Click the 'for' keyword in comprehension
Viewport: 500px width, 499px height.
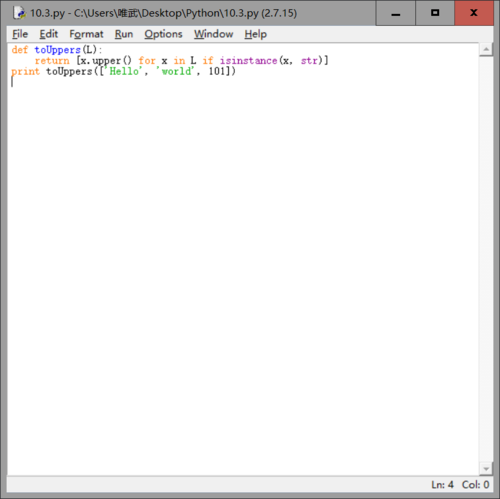point(147,61)
